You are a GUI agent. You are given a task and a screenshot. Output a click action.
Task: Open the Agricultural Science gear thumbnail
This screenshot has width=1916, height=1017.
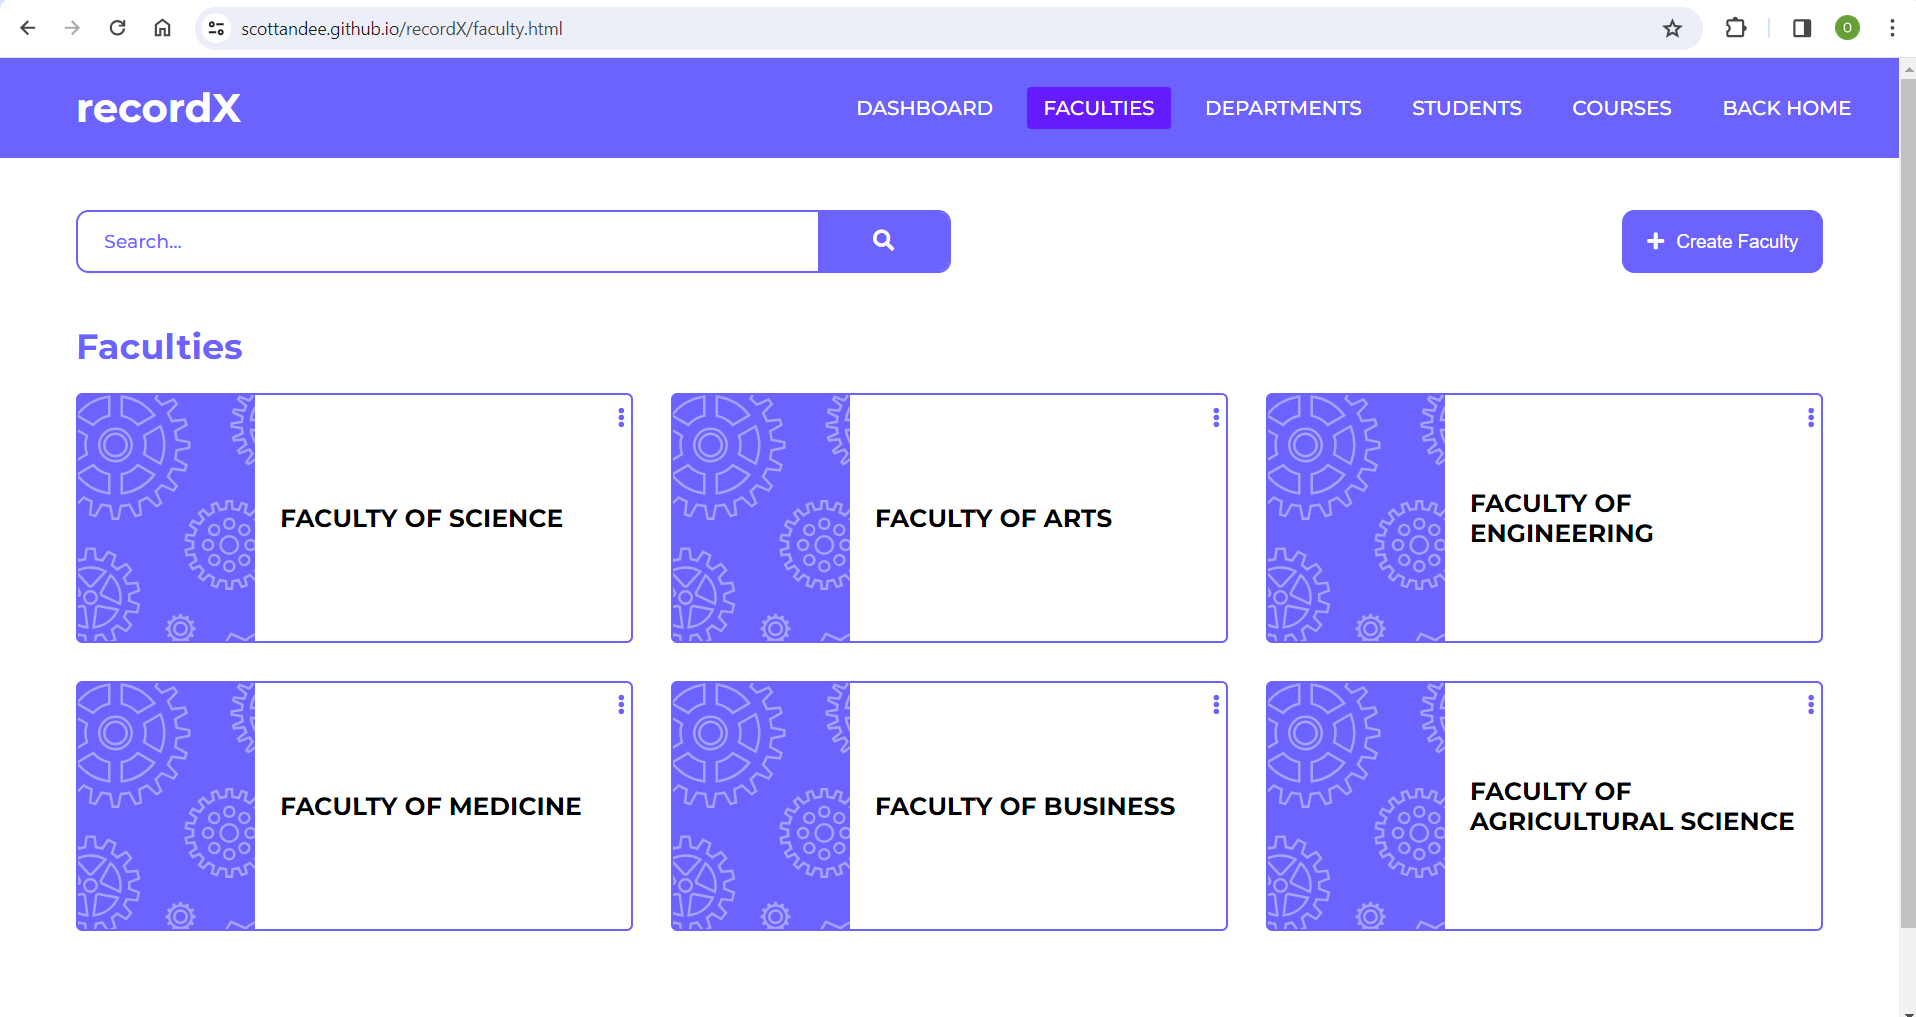tap(1356, 806)
